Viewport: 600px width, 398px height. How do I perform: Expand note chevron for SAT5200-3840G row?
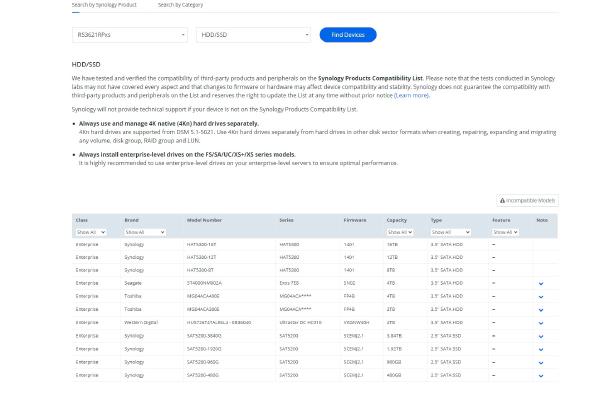(541, 336)
